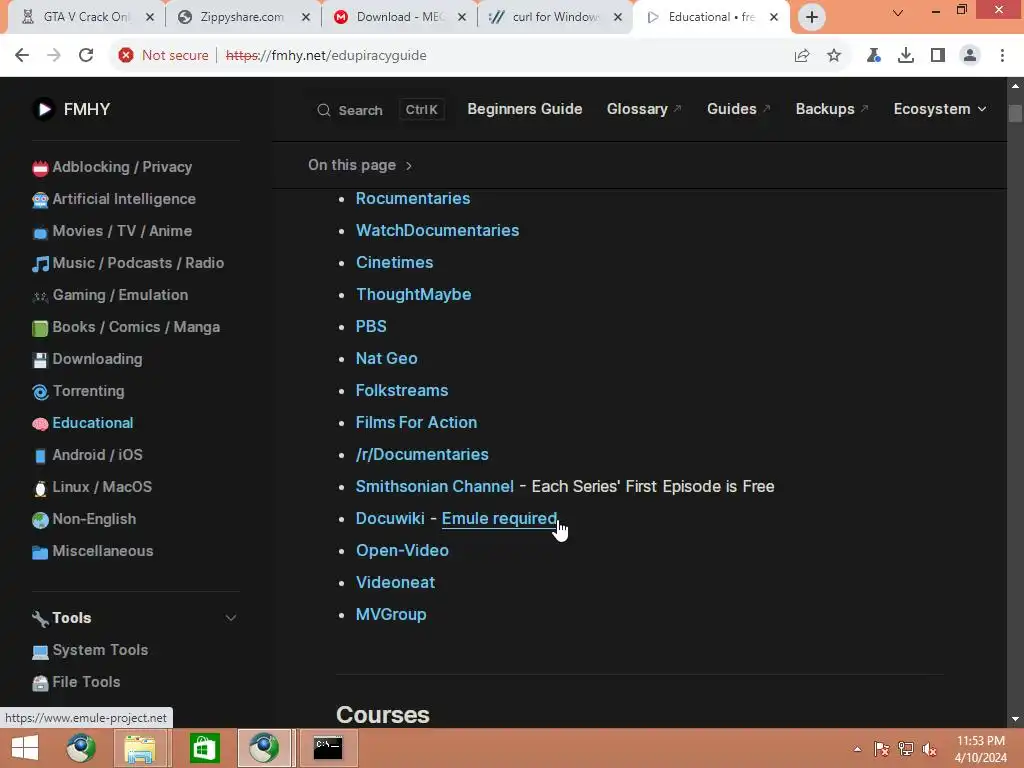The width and height of the screenshot is (1024, 768).
Task: Click the muted volume tray icon
Action: click(930, 749)
